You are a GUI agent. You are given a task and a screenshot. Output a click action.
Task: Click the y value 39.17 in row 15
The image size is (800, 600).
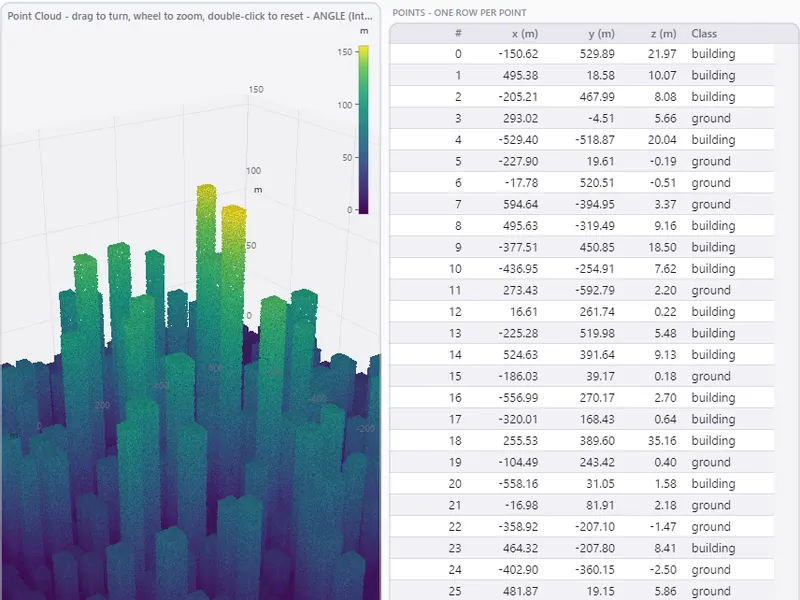[601, 376]
